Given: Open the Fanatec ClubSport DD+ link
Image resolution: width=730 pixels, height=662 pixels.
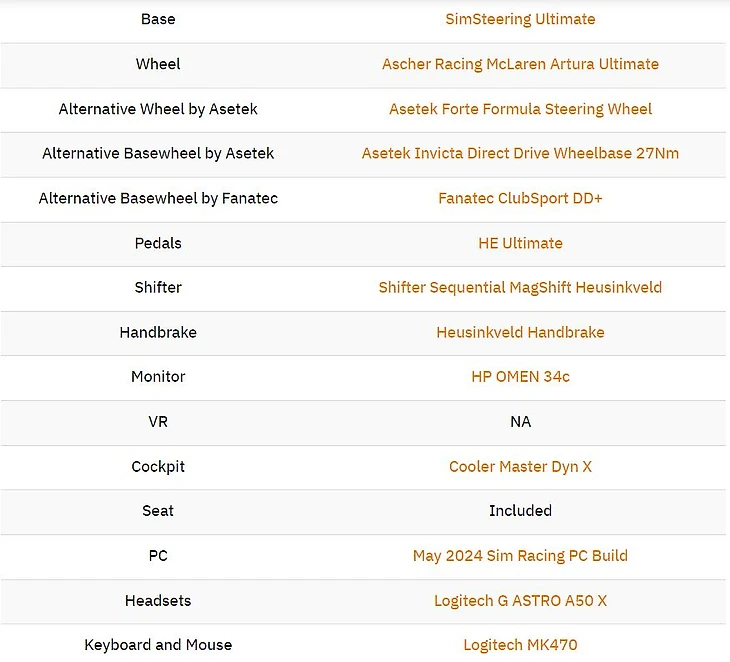Looking at the screenshot, I should pyautogui.click(x=520, y=198).
